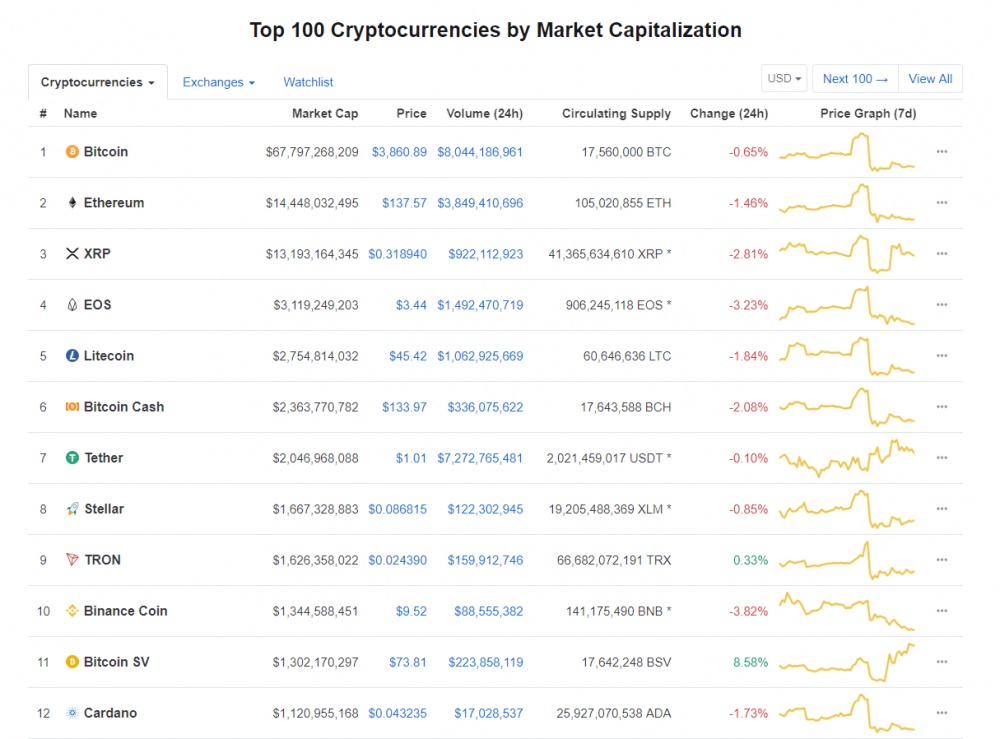The width and height of the screenshot is (1000, 739).
Task: Click the TRON logo icon
Action: click(72, 560)
